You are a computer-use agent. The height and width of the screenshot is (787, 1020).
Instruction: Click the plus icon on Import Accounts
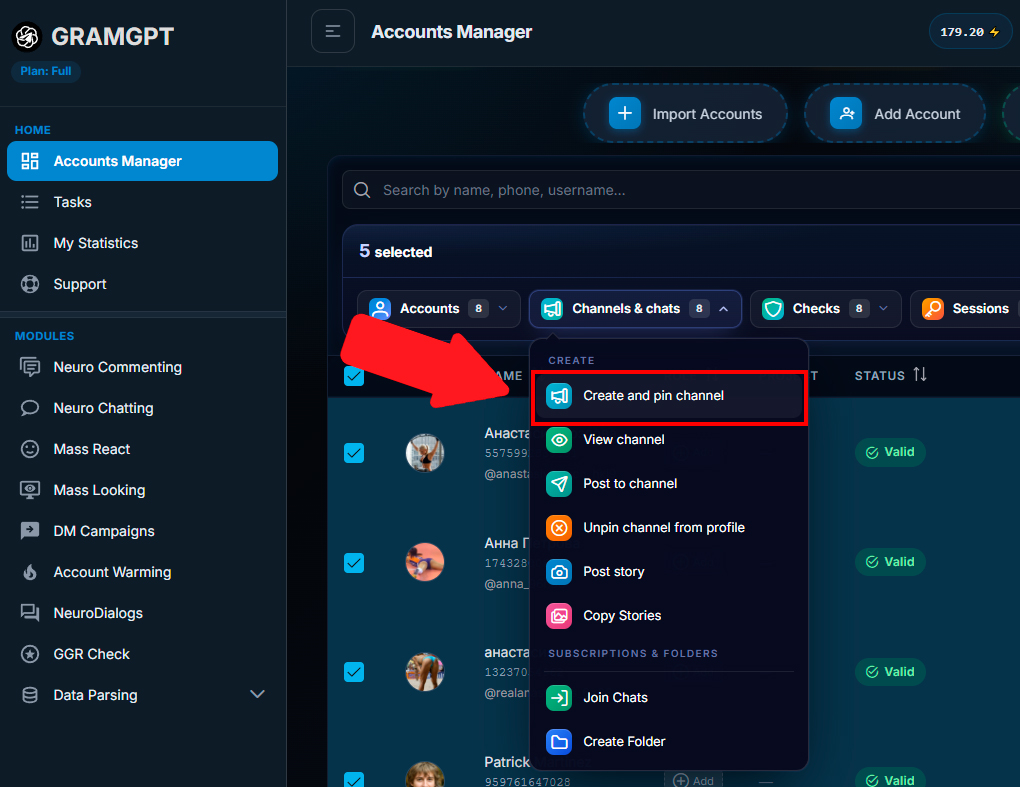tap(624, 113)
